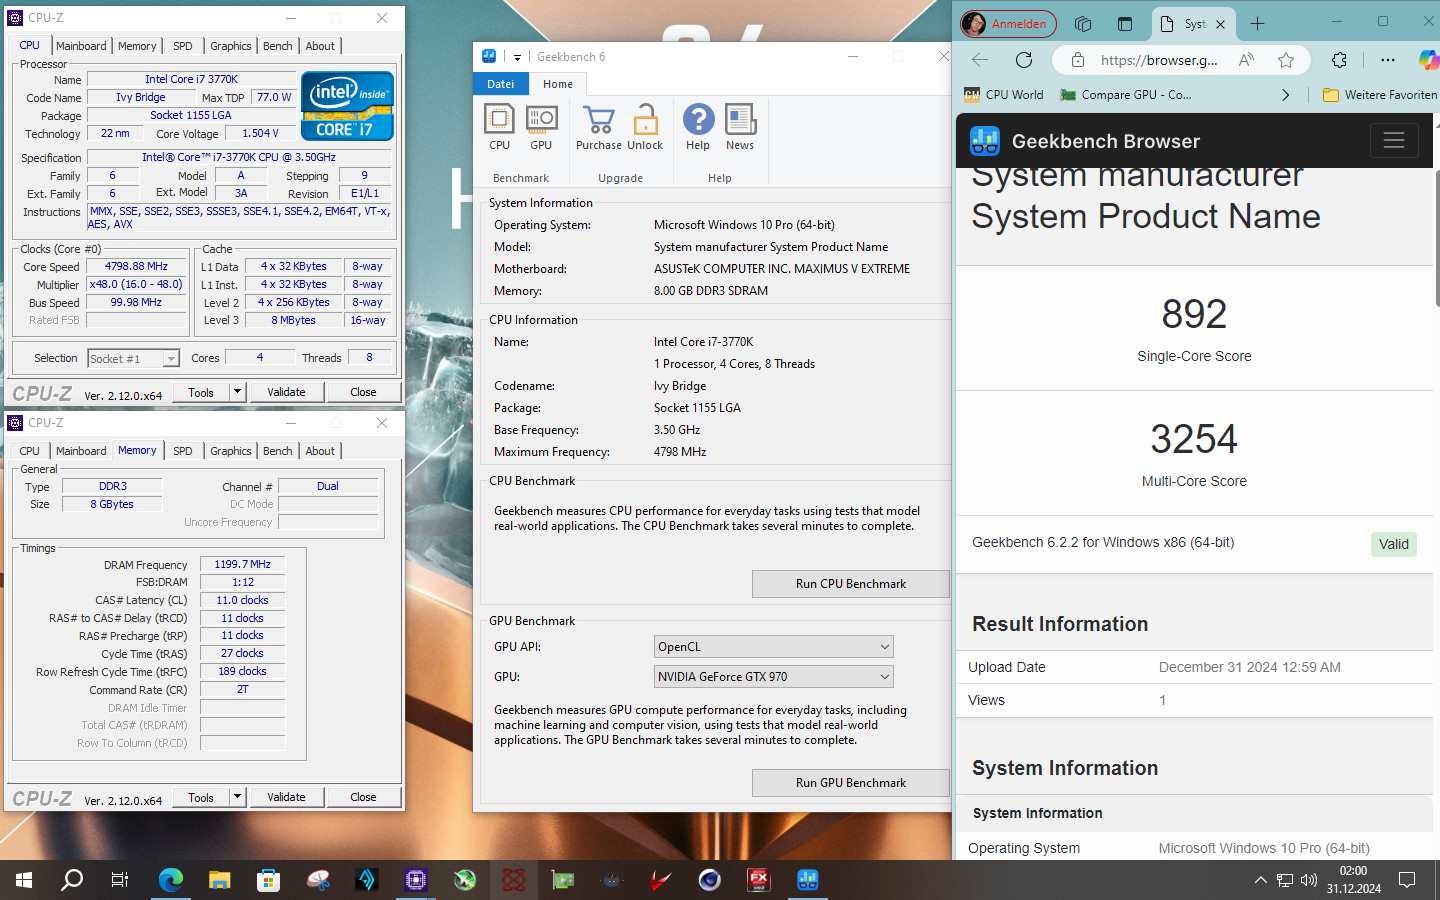
Task: Open the Bench tab in top CPU-Z window
Action: click(278, 46)
